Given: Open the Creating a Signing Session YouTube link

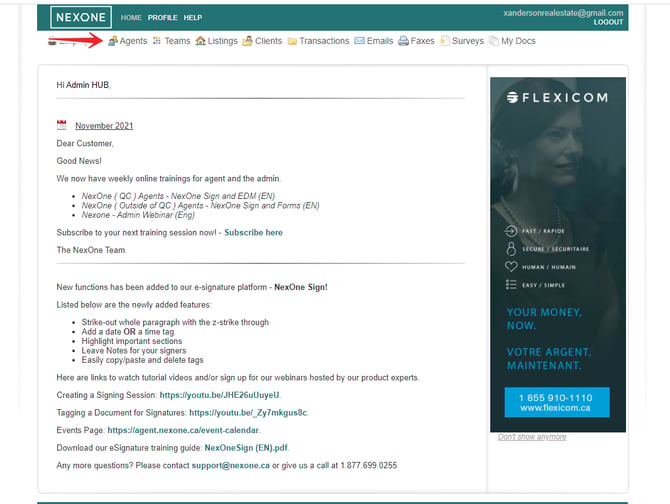Looking at the screenshot, I should click(x=219, y=395).
